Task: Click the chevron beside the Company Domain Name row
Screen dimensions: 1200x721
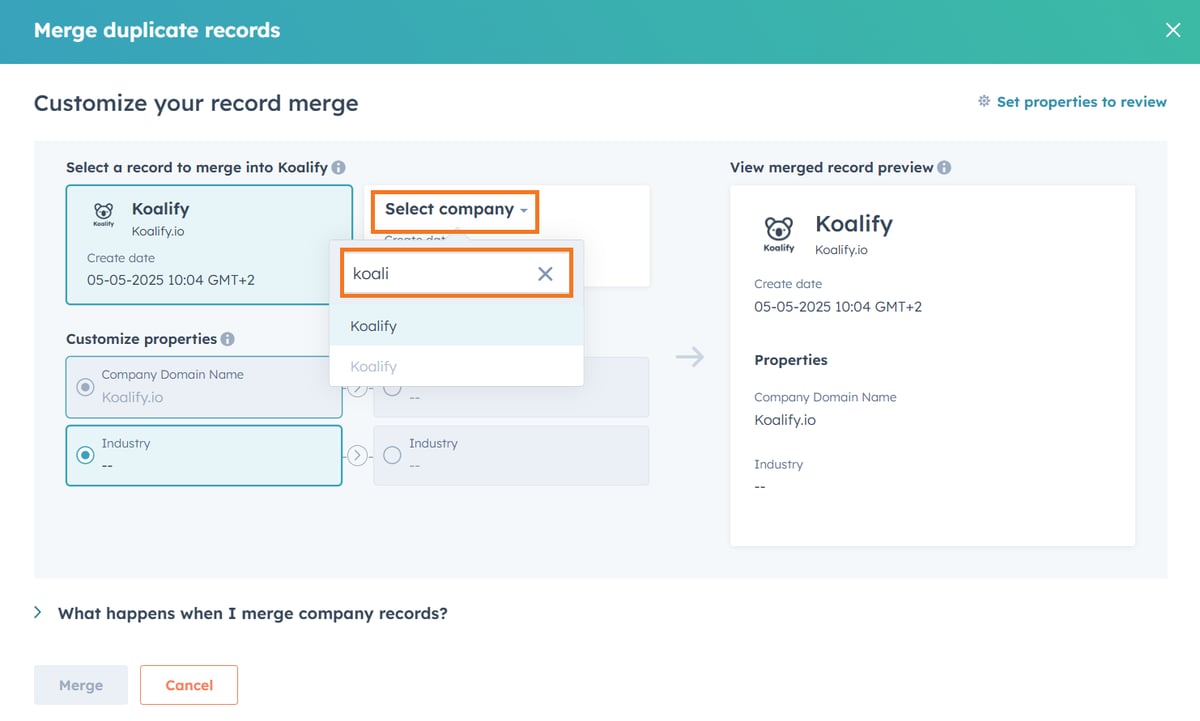Action: (x=357, y=388)
